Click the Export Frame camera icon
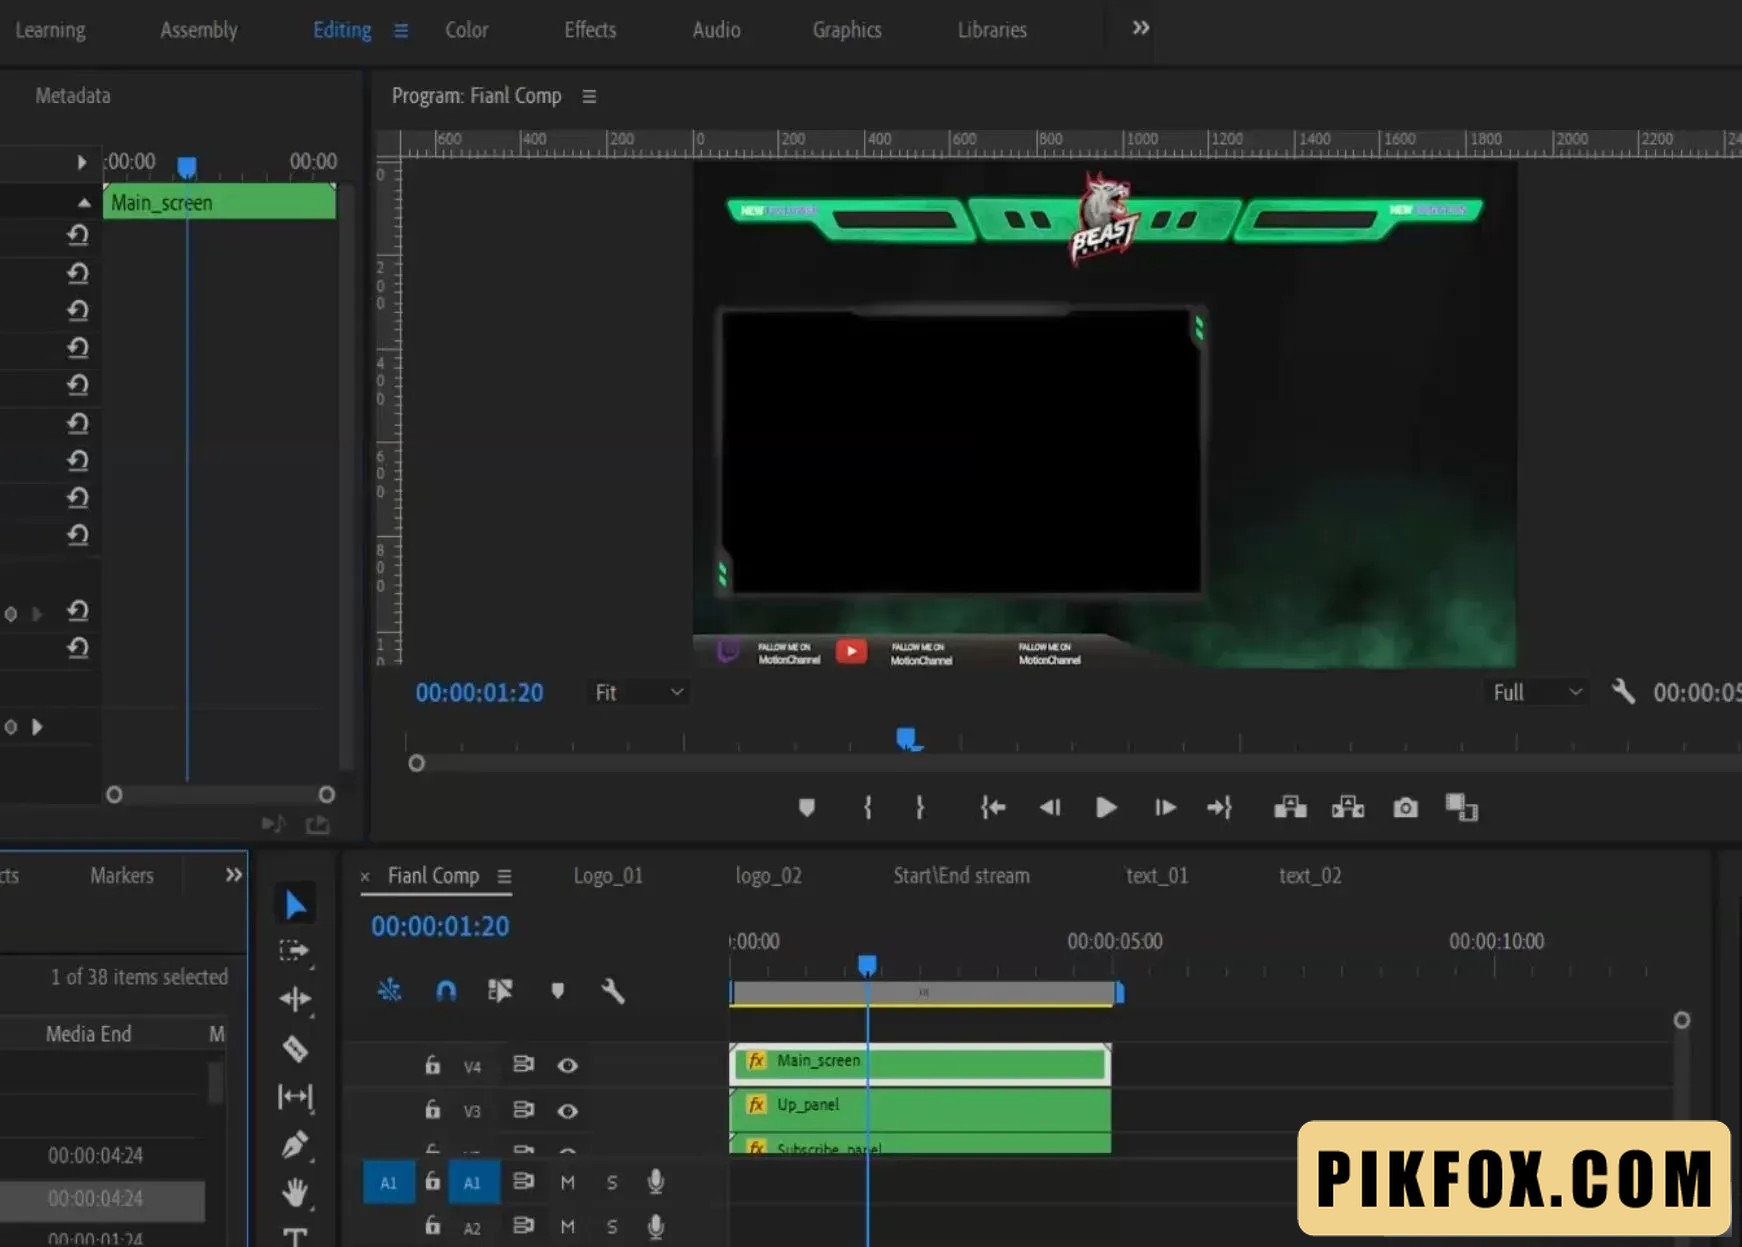Viewport: 1742px width, 1247px height. 1405,807
